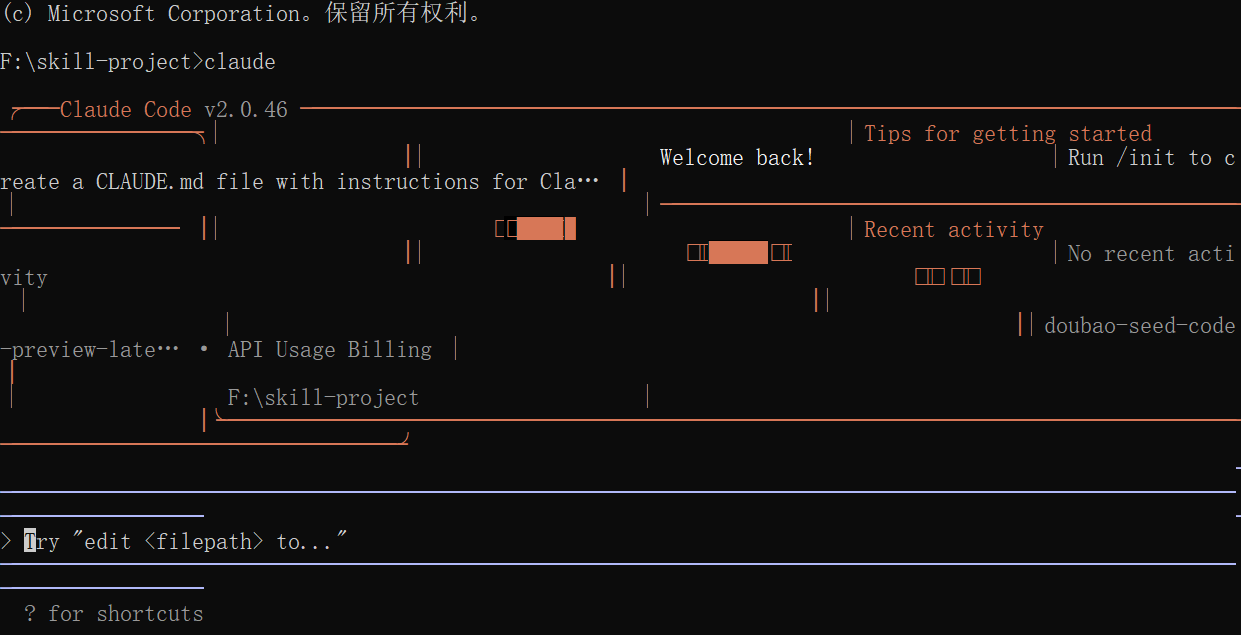Click the "? for shortcuts" hint
1241x635 pixels.
point(113,614)
